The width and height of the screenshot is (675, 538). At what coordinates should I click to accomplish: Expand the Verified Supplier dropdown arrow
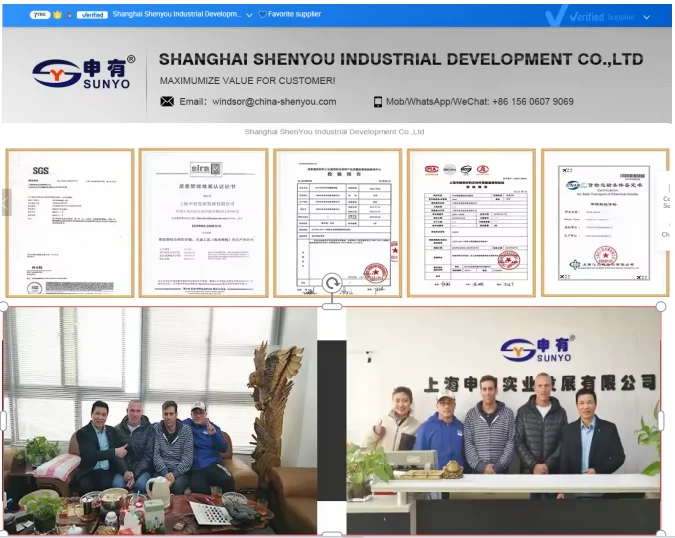[646, 17]
